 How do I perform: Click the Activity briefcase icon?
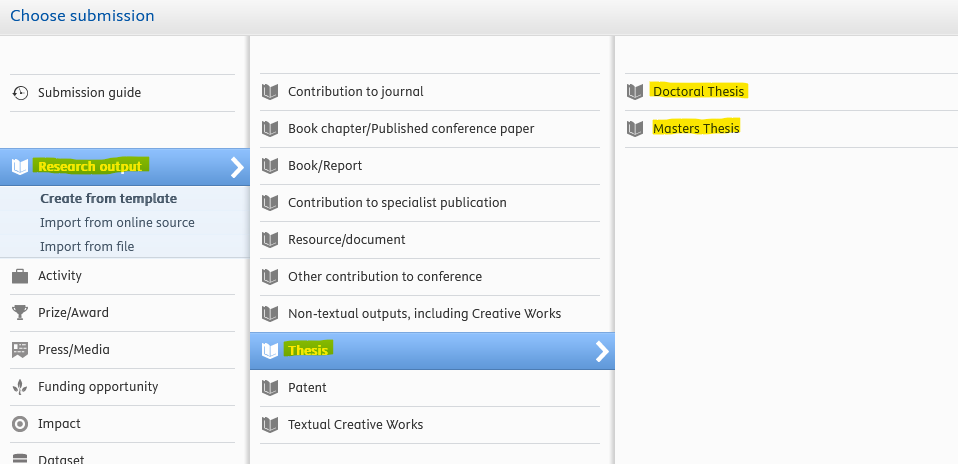[20, 276]
